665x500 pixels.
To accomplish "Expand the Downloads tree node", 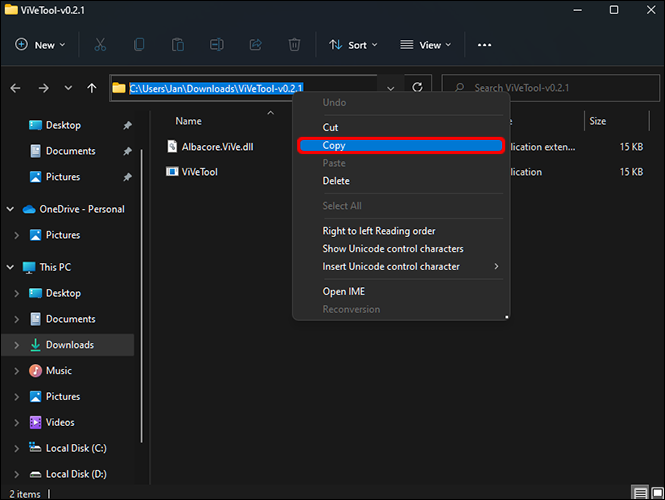I will pyautogui.click(x=16, y=345).
